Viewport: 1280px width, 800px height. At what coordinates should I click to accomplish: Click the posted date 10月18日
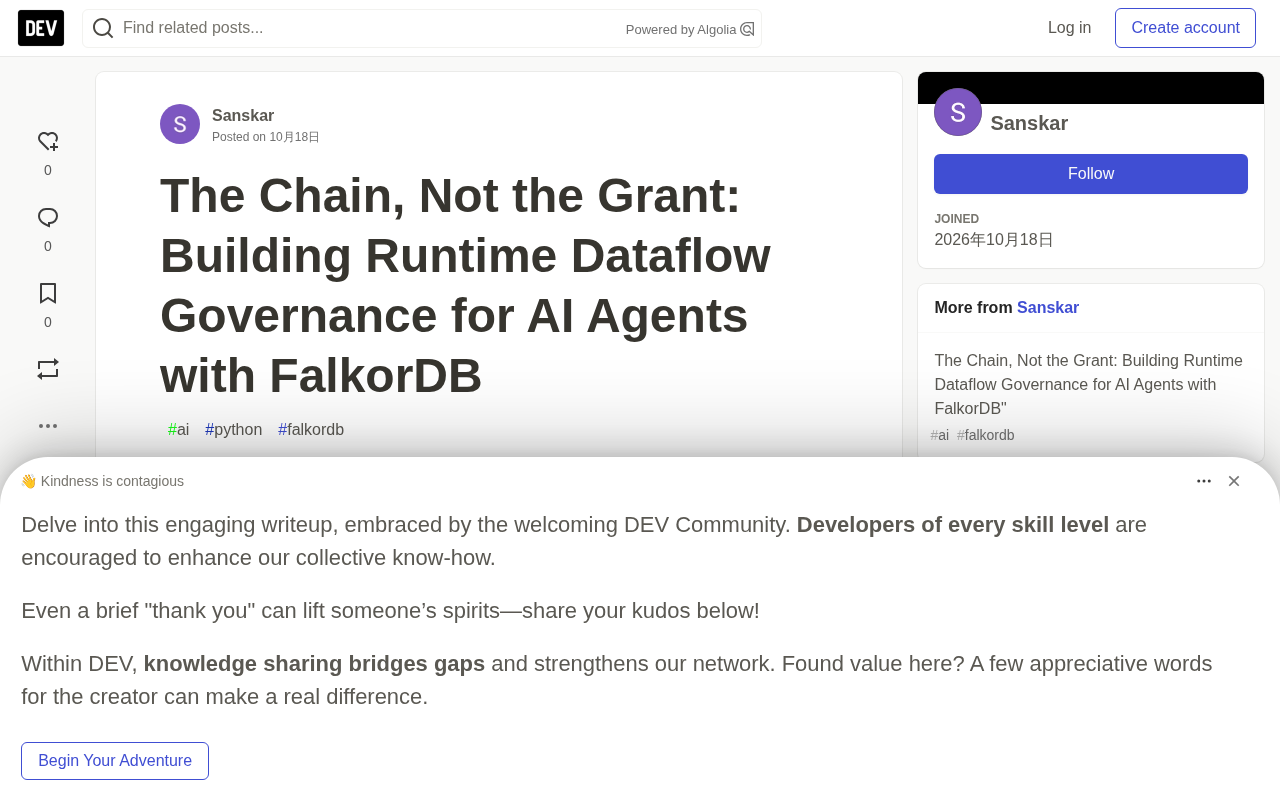[294, 137]
